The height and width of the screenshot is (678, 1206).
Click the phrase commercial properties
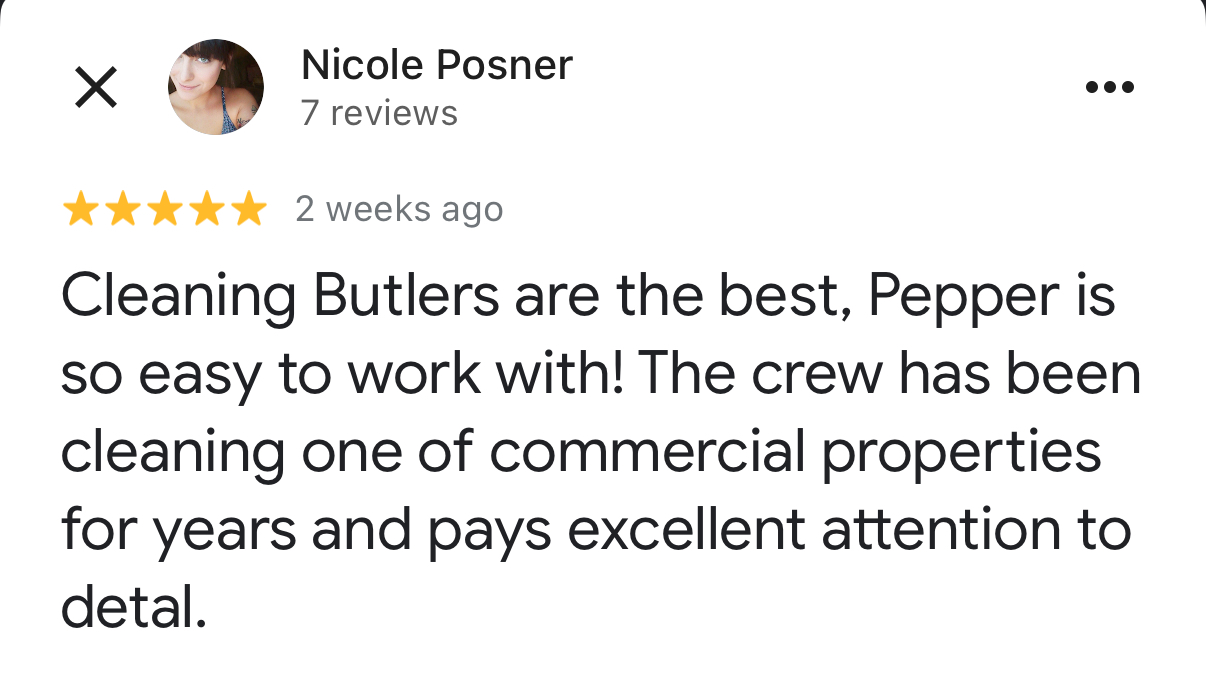tap(796, 453)
